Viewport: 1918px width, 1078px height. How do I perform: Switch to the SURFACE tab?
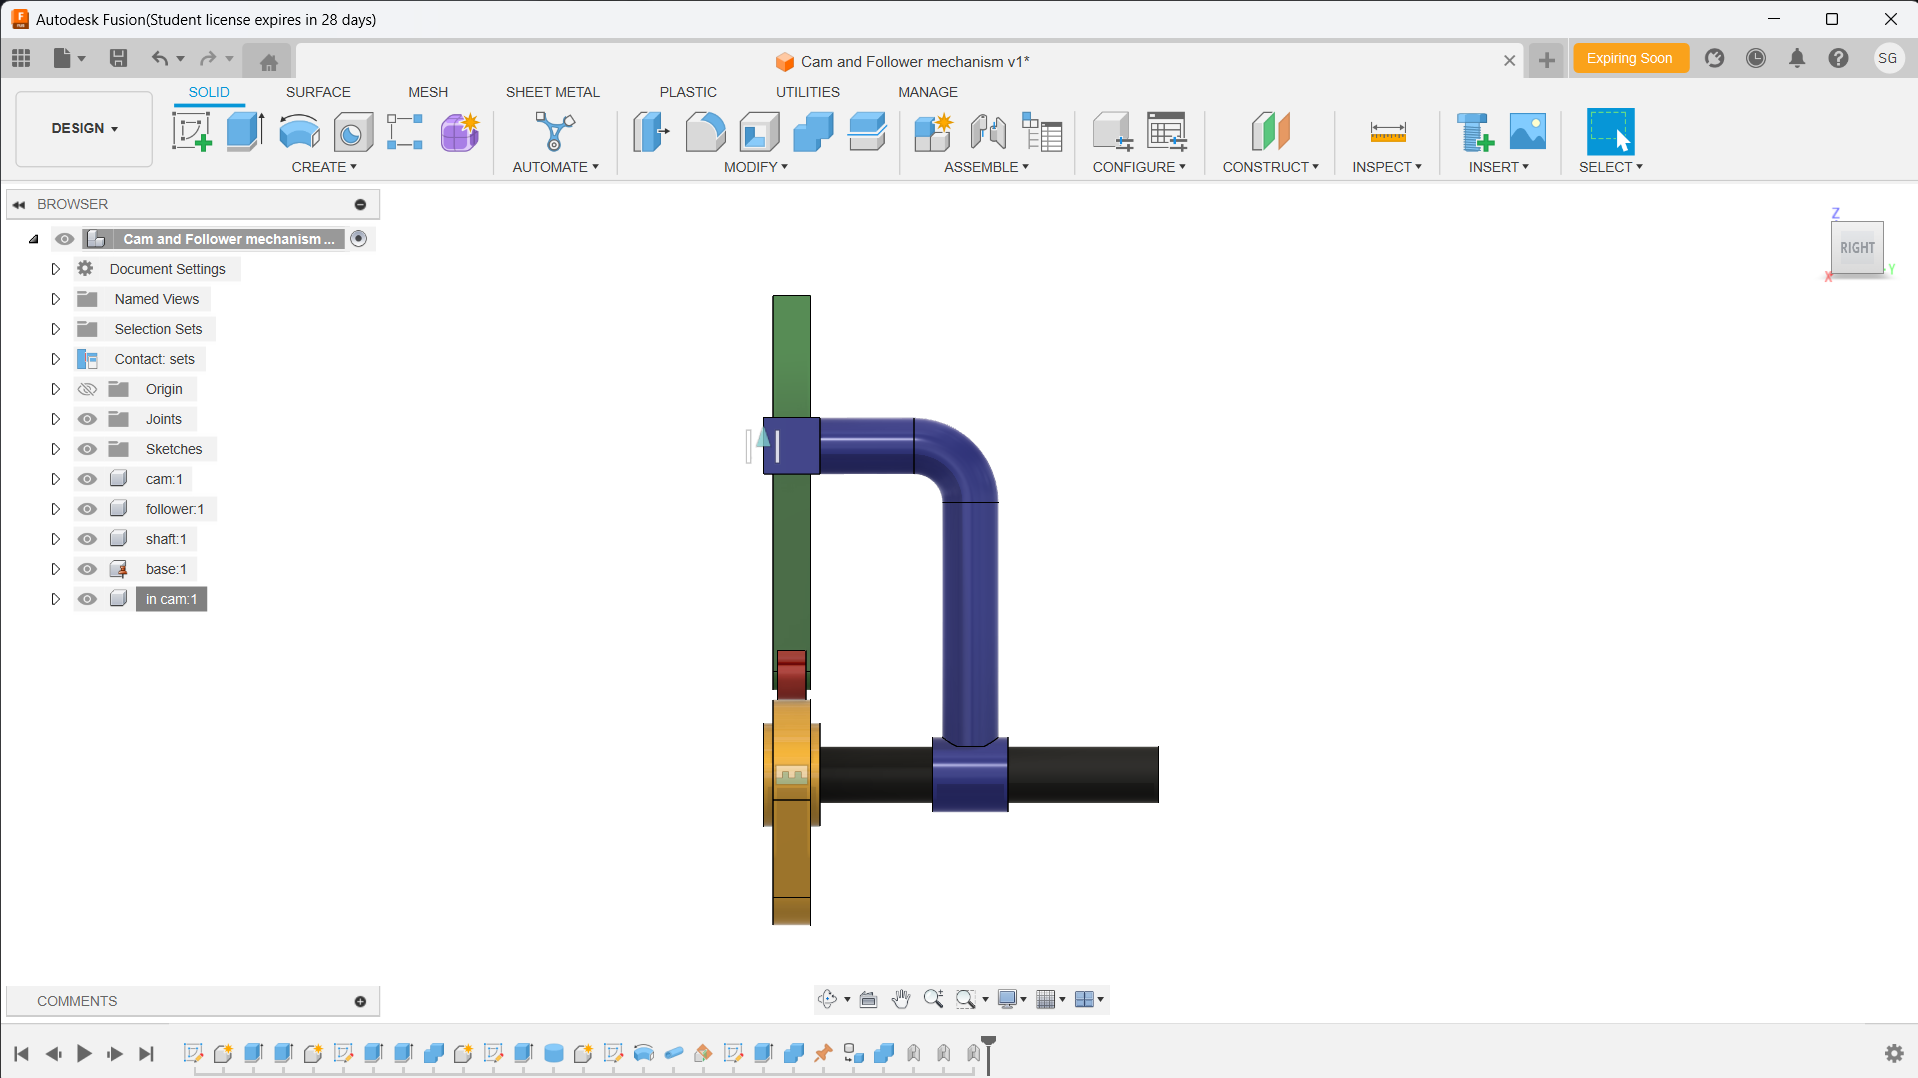[318, 92]
